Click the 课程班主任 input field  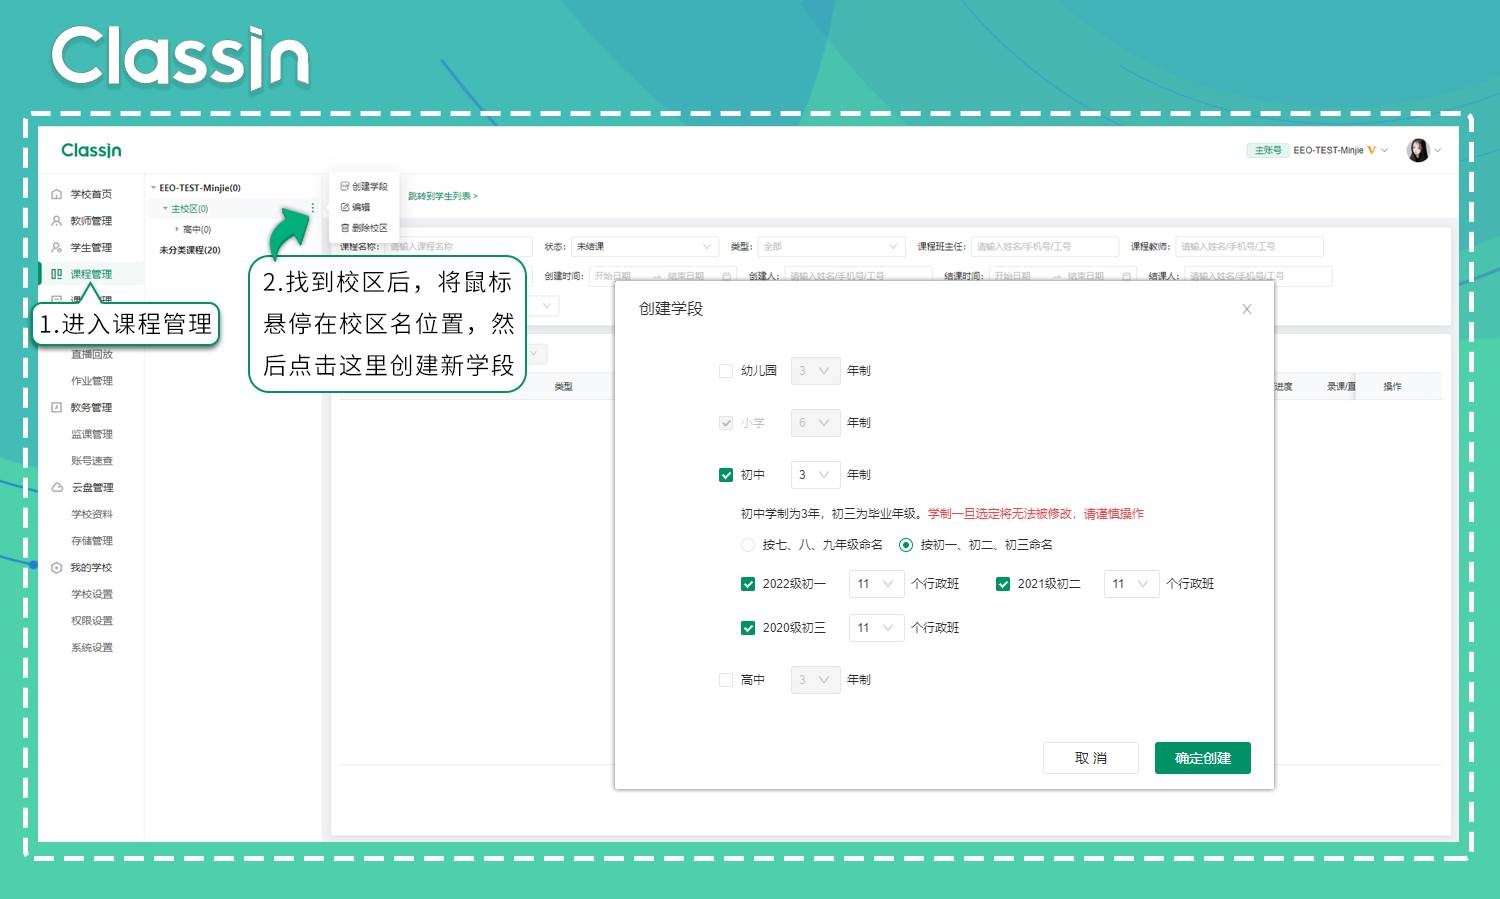click(x=1045, y=246)
